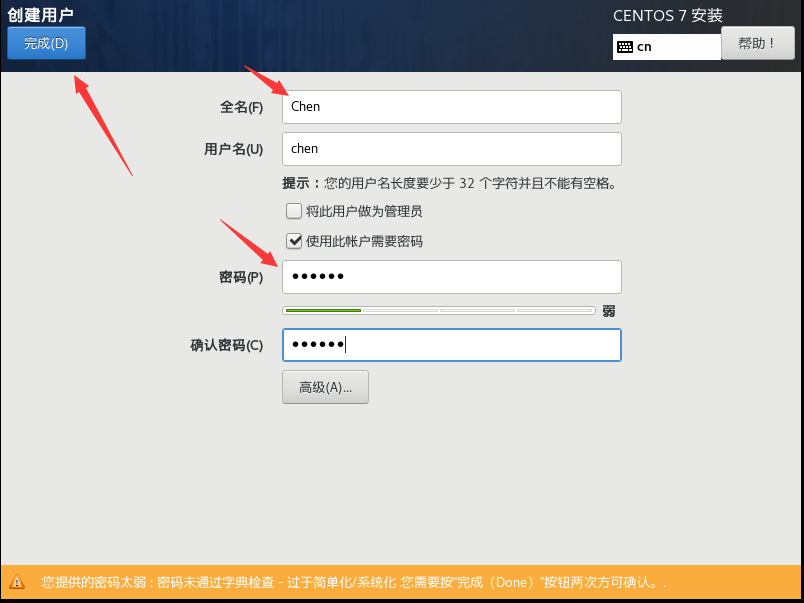Click the 用户名 field containing chen
This screenshot has height=603, width=804.
click(x=452, y=149)
